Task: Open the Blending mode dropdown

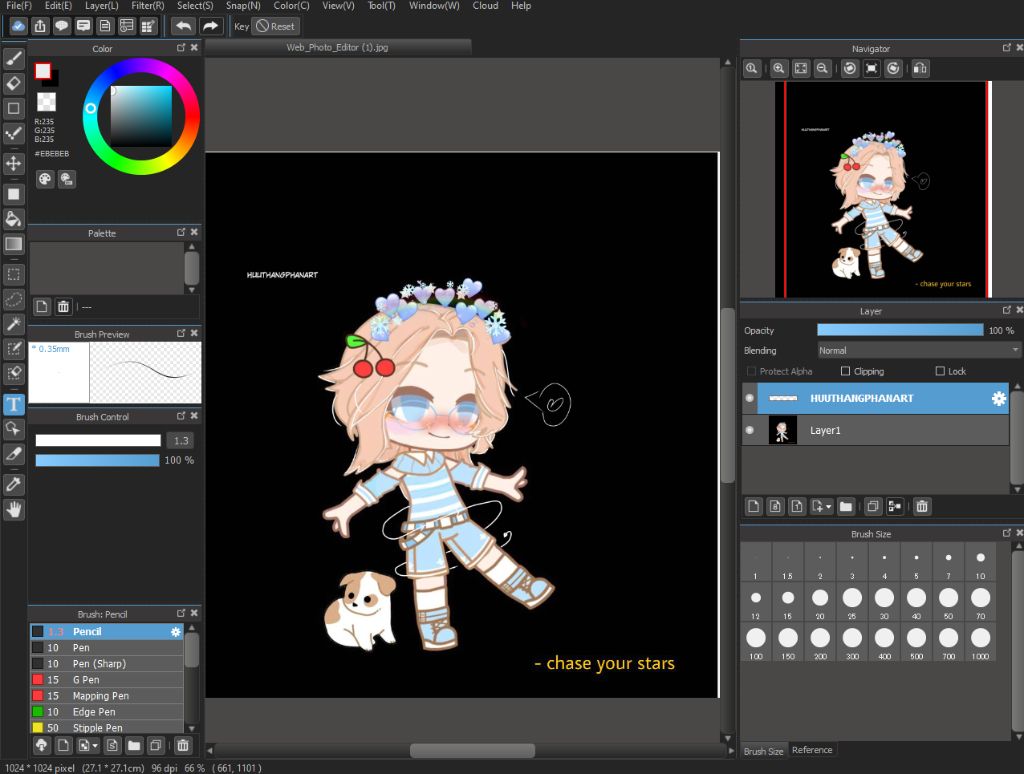Action: click(919, 351)
